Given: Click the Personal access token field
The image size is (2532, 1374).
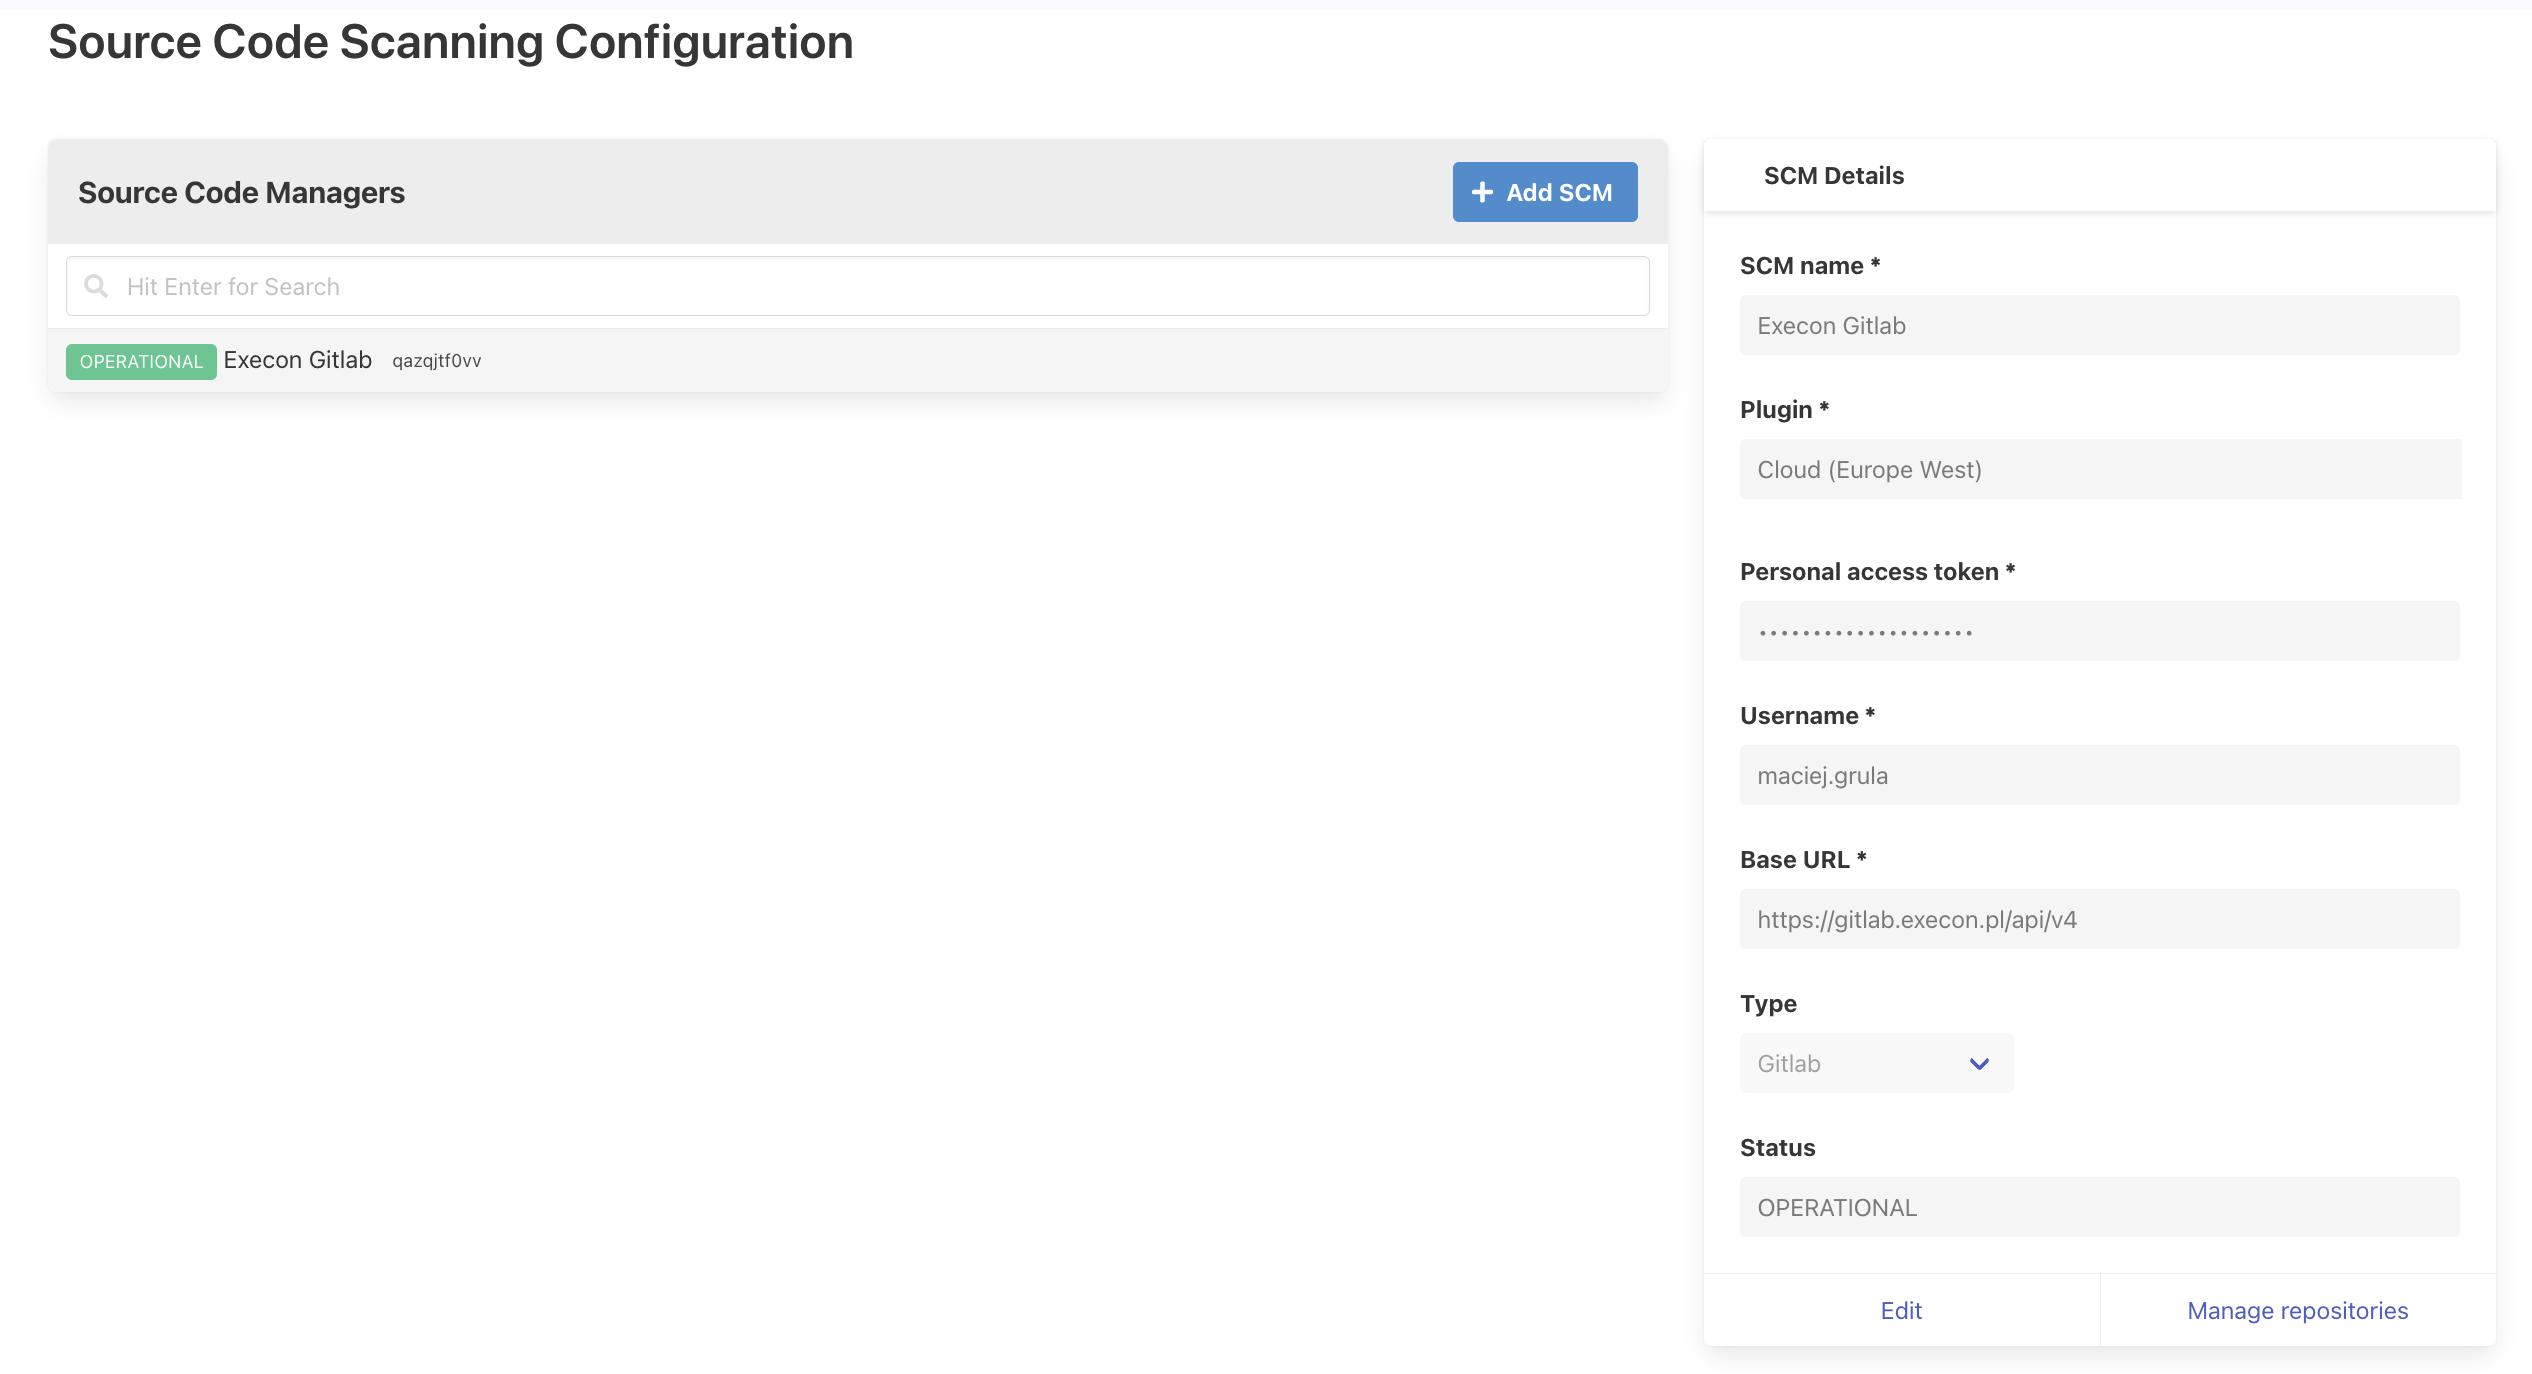Looking at the screenshot, I should click(2099, 632).
